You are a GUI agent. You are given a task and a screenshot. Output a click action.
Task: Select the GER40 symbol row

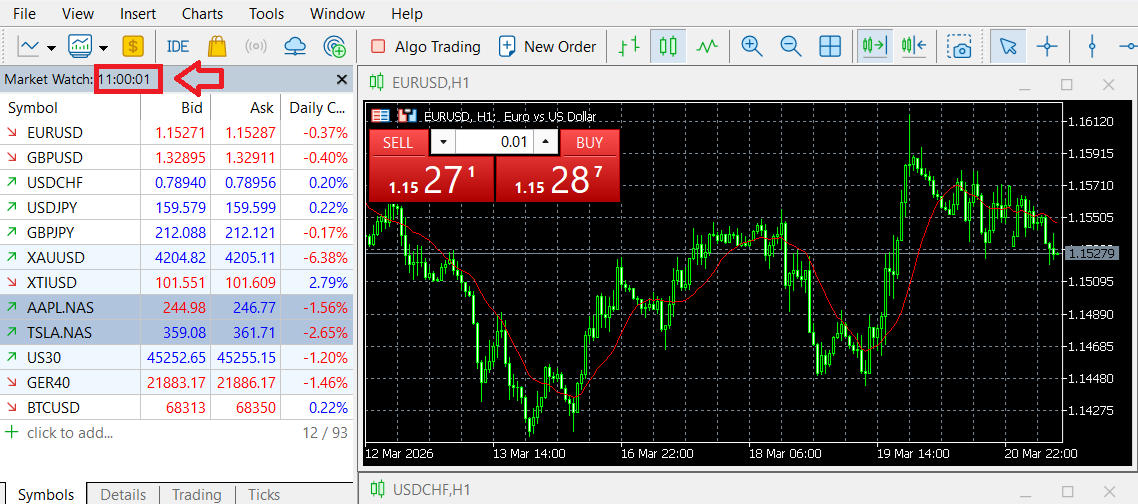[176, 382]
